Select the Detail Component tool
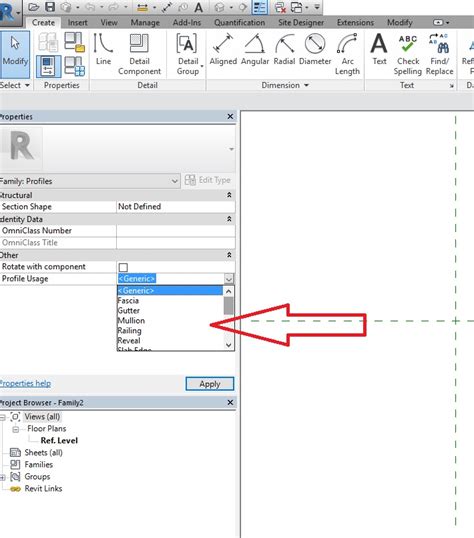 (140, 54)
